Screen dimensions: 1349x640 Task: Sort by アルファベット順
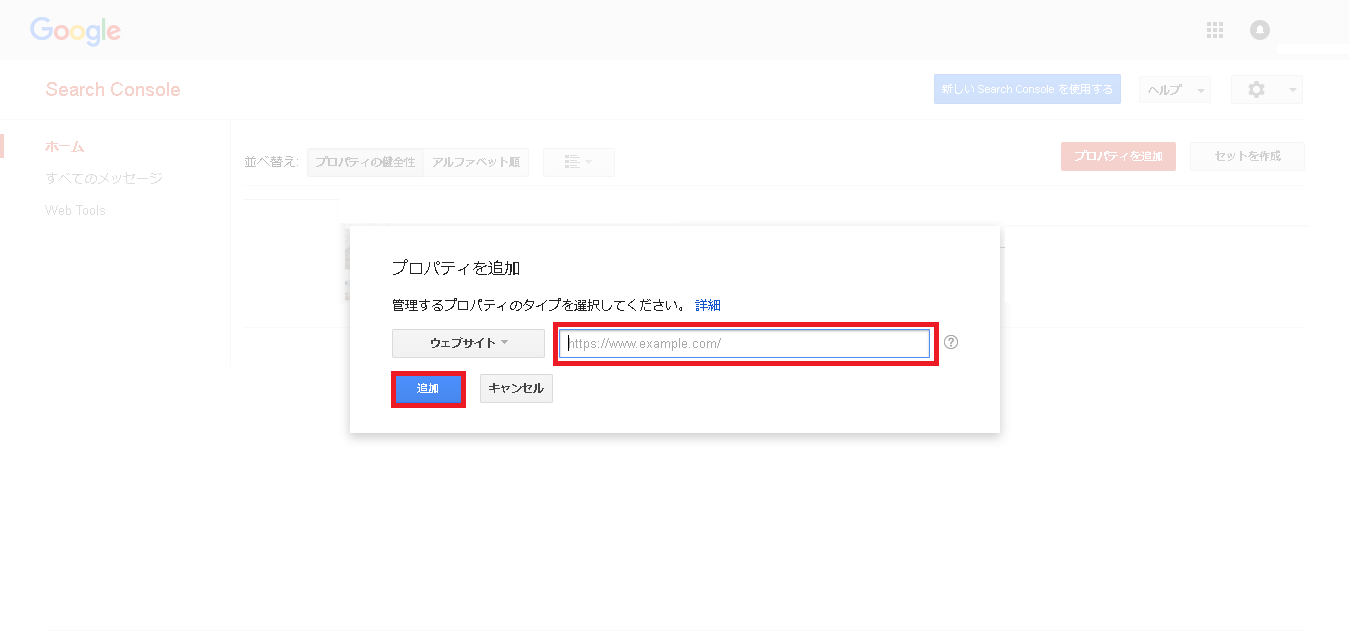476,162
